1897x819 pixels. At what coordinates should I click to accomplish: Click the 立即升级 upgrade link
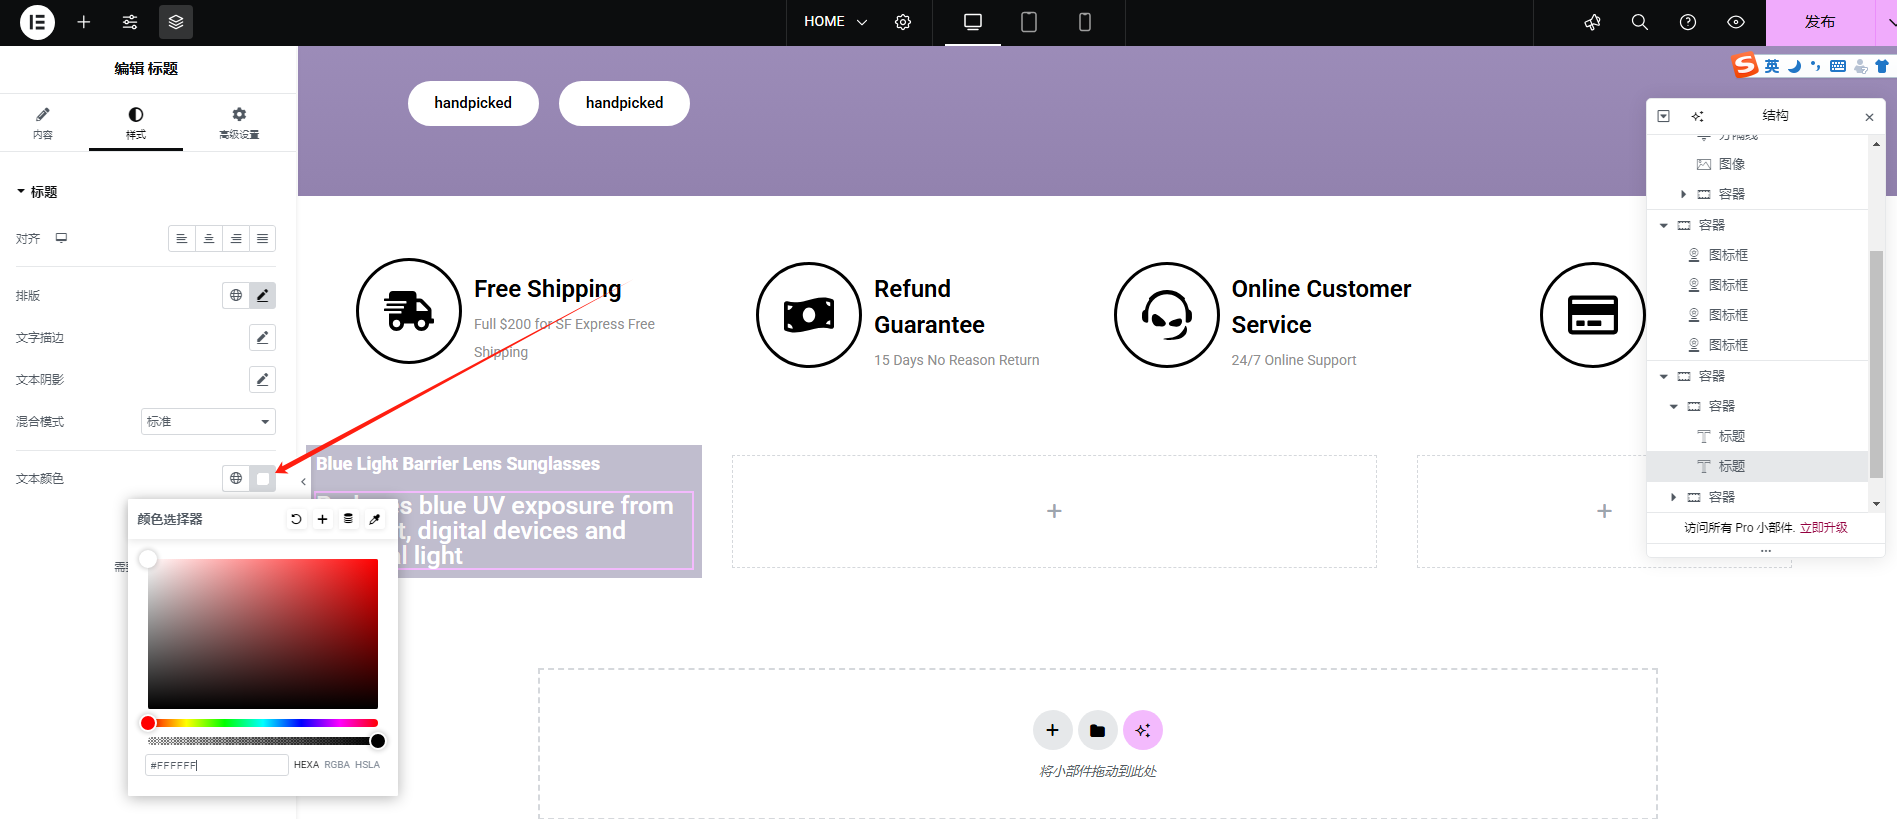pos(1823,527)
